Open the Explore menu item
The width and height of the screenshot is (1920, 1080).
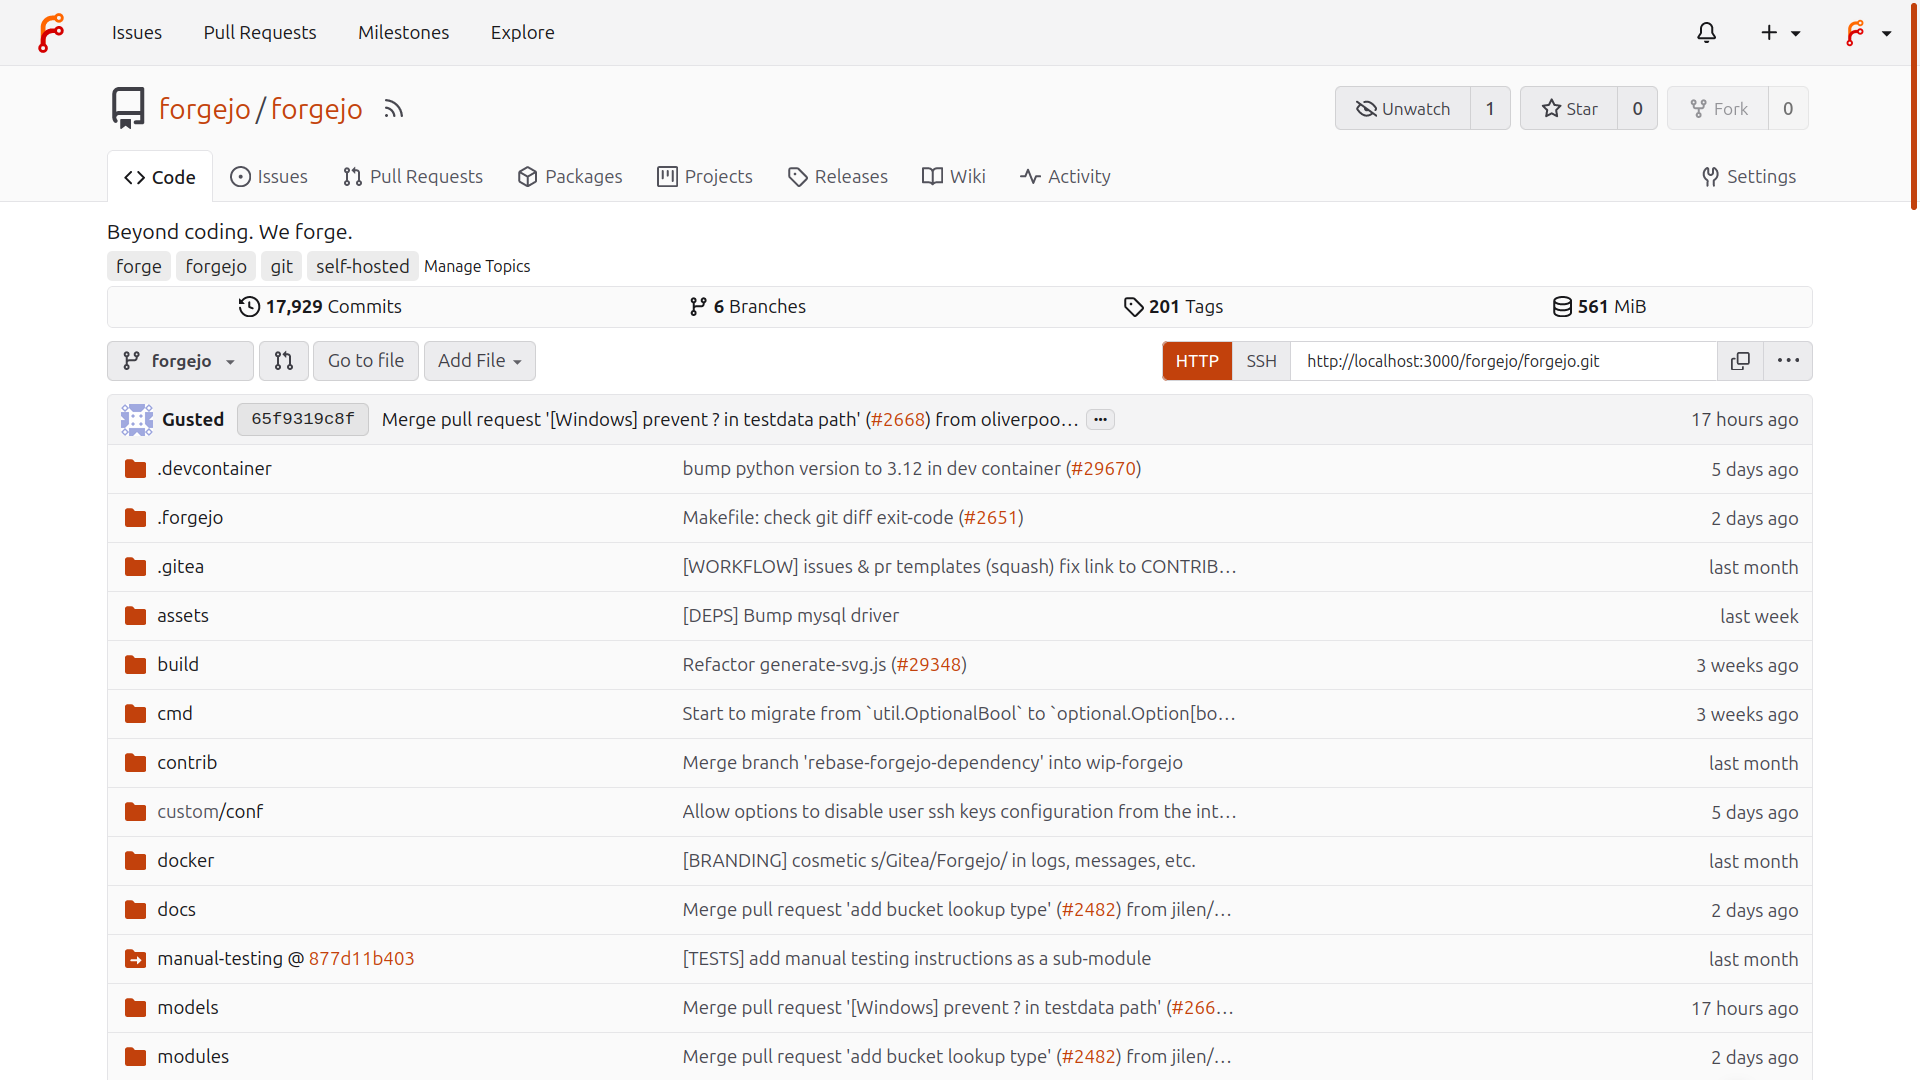[522, 32]
